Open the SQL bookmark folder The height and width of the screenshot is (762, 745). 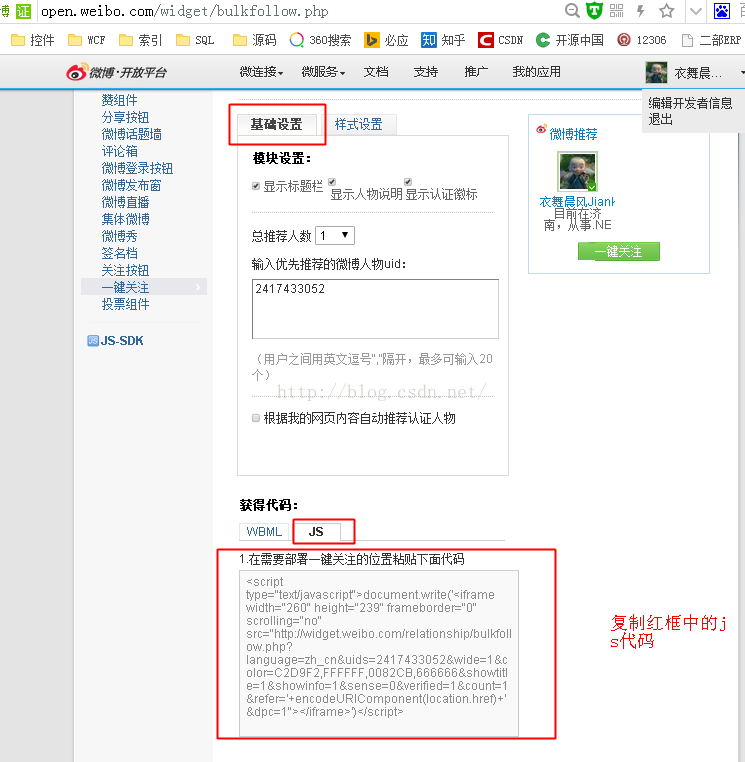click(x=195, y=40)
